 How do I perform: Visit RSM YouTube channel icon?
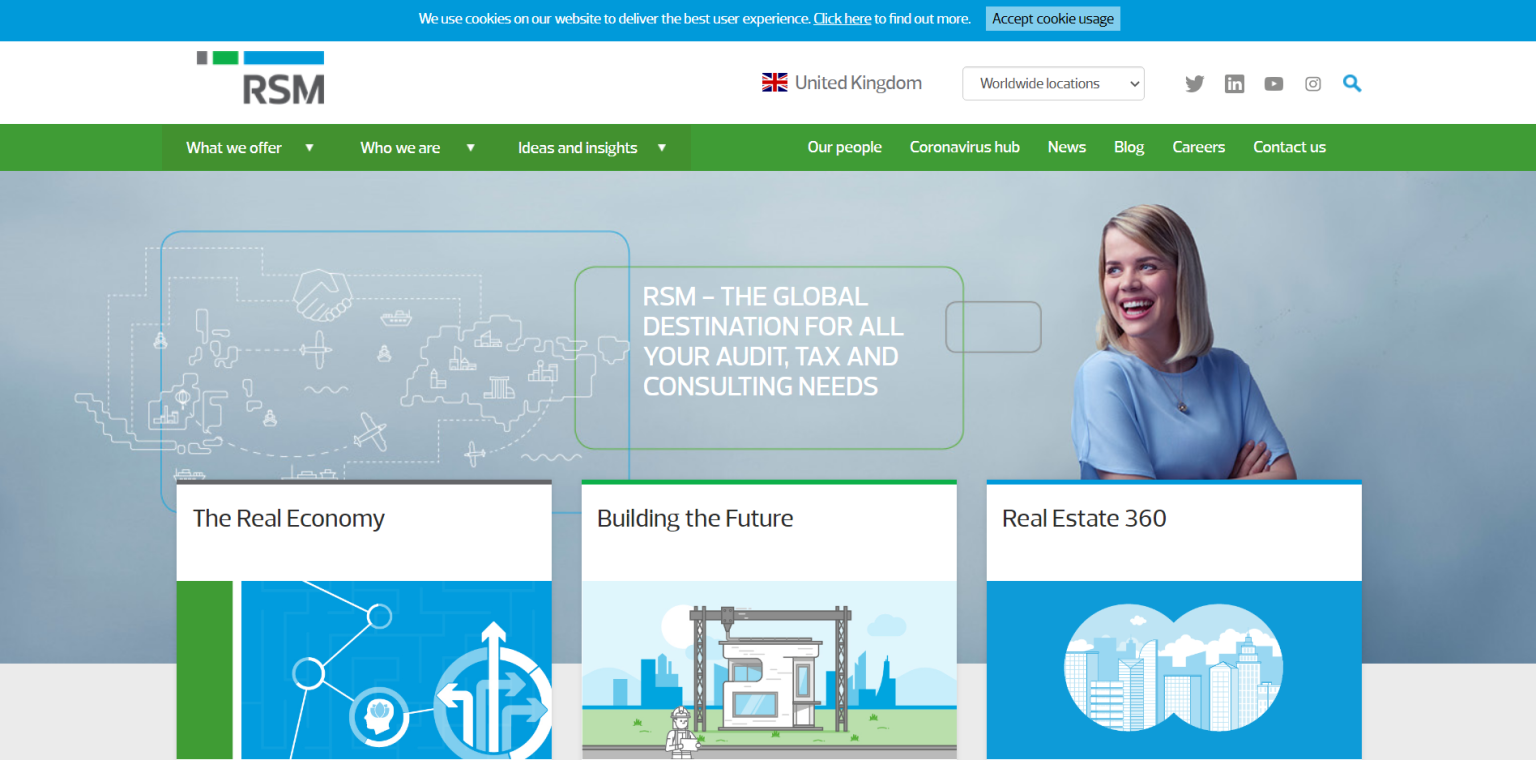click(1273, 84)
